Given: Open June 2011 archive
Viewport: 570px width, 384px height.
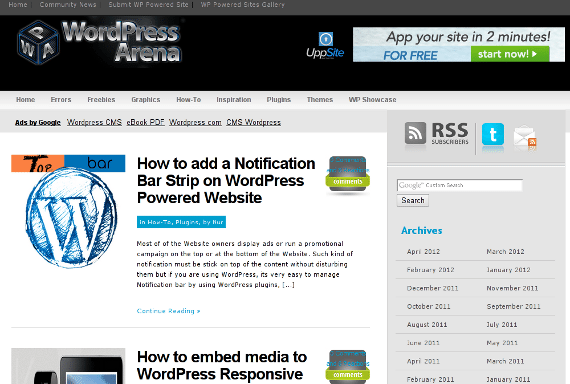Looking at the screenshot, I should 423,343.
